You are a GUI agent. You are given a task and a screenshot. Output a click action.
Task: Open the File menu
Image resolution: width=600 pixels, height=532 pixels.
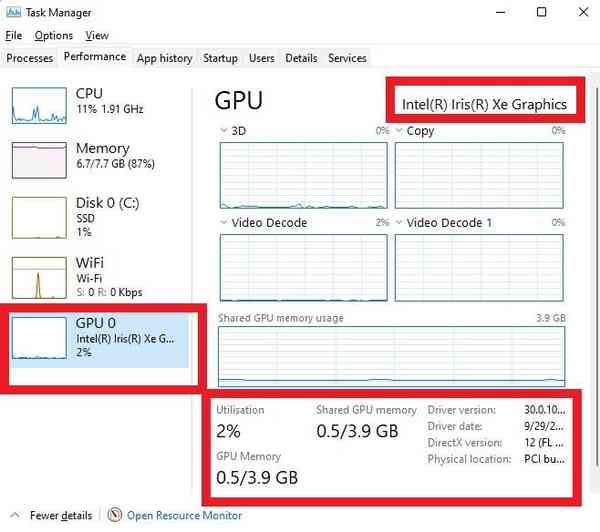pos(13,35)
